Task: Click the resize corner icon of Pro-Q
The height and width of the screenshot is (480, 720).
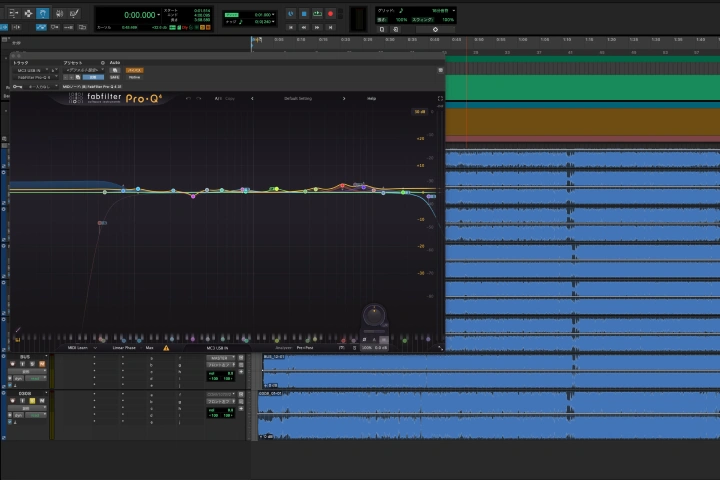Action: [440, 348]
